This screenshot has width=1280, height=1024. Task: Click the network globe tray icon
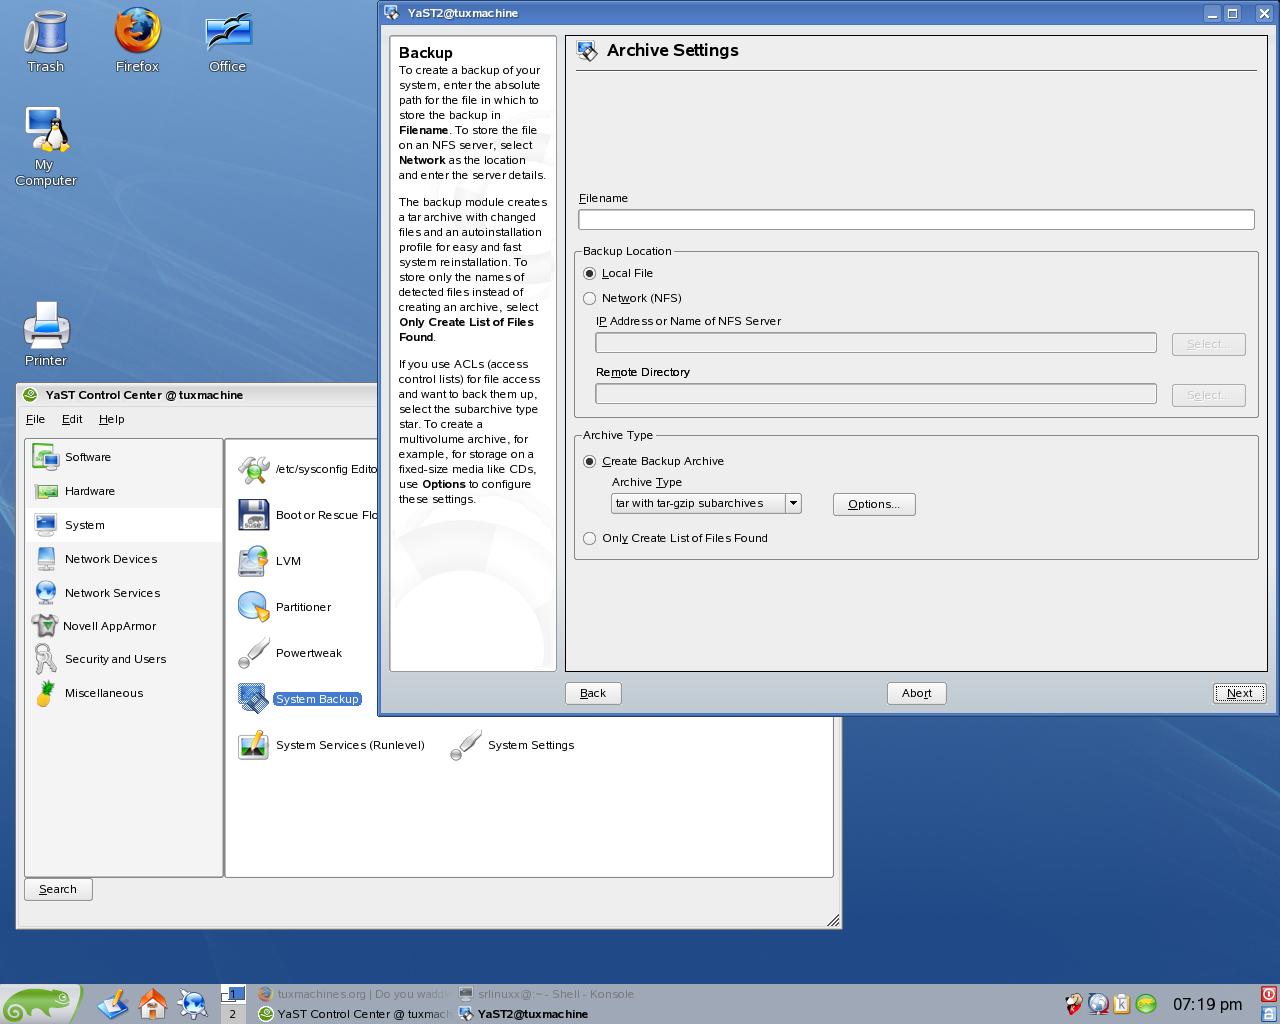coord(1098,1004)
